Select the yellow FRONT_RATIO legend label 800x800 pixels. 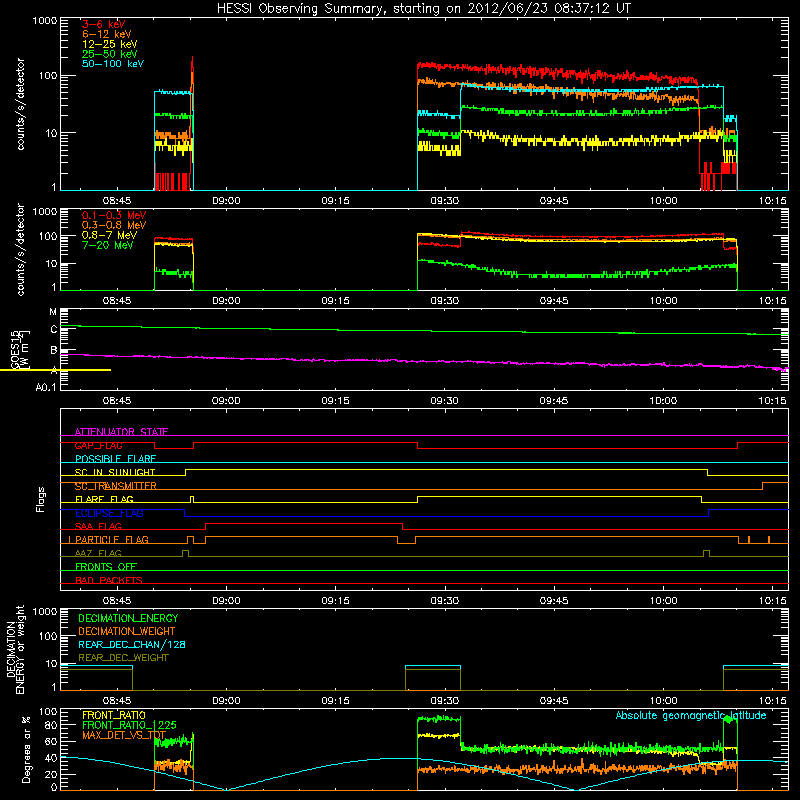point(114,715)
